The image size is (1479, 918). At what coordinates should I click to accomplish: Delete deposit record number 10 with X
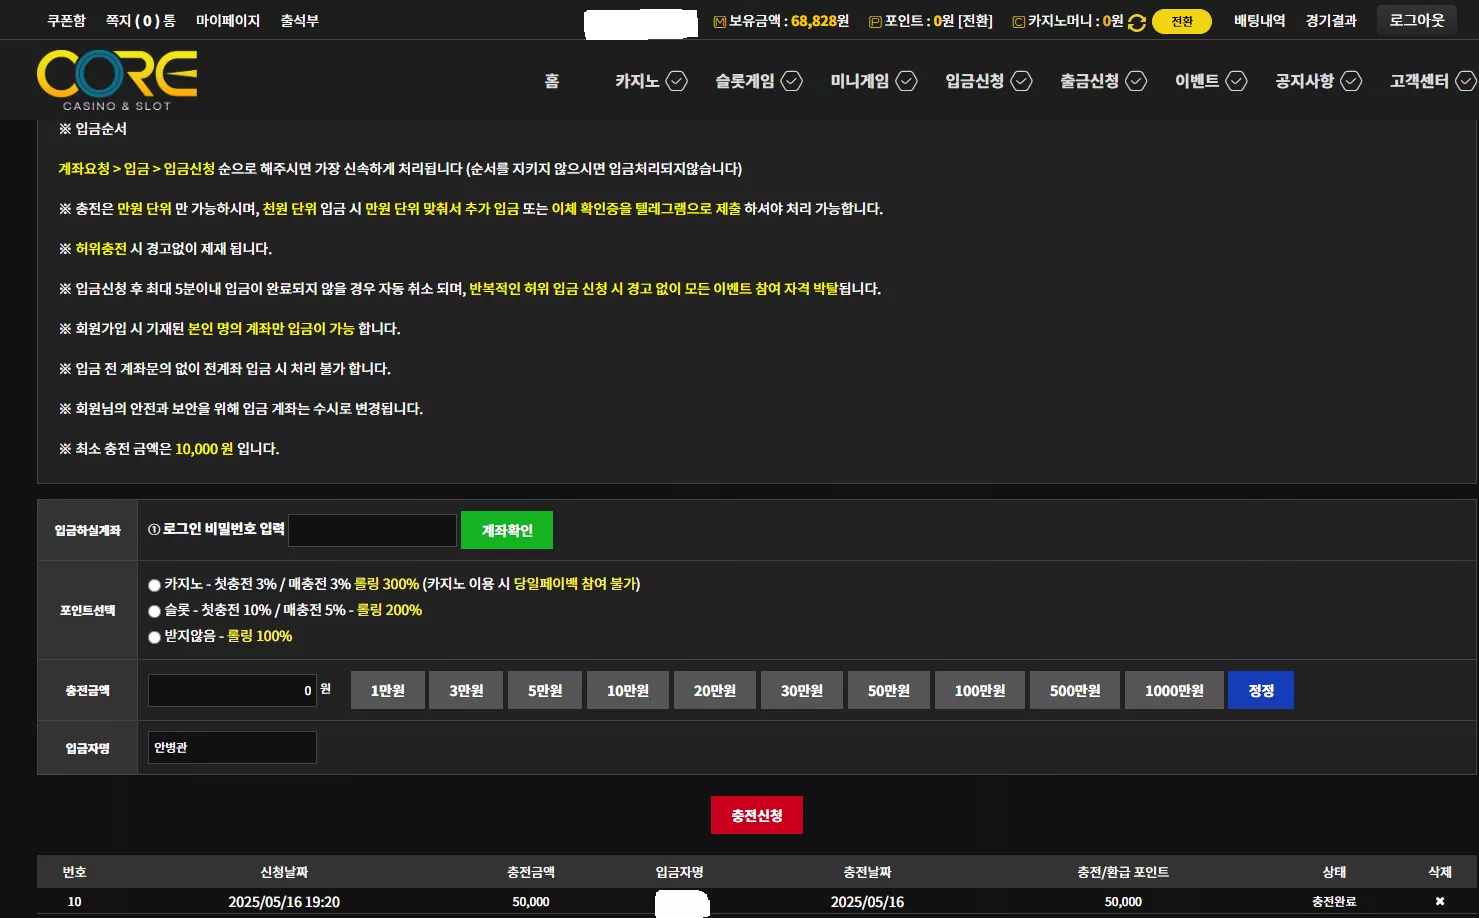(1439, 901)
